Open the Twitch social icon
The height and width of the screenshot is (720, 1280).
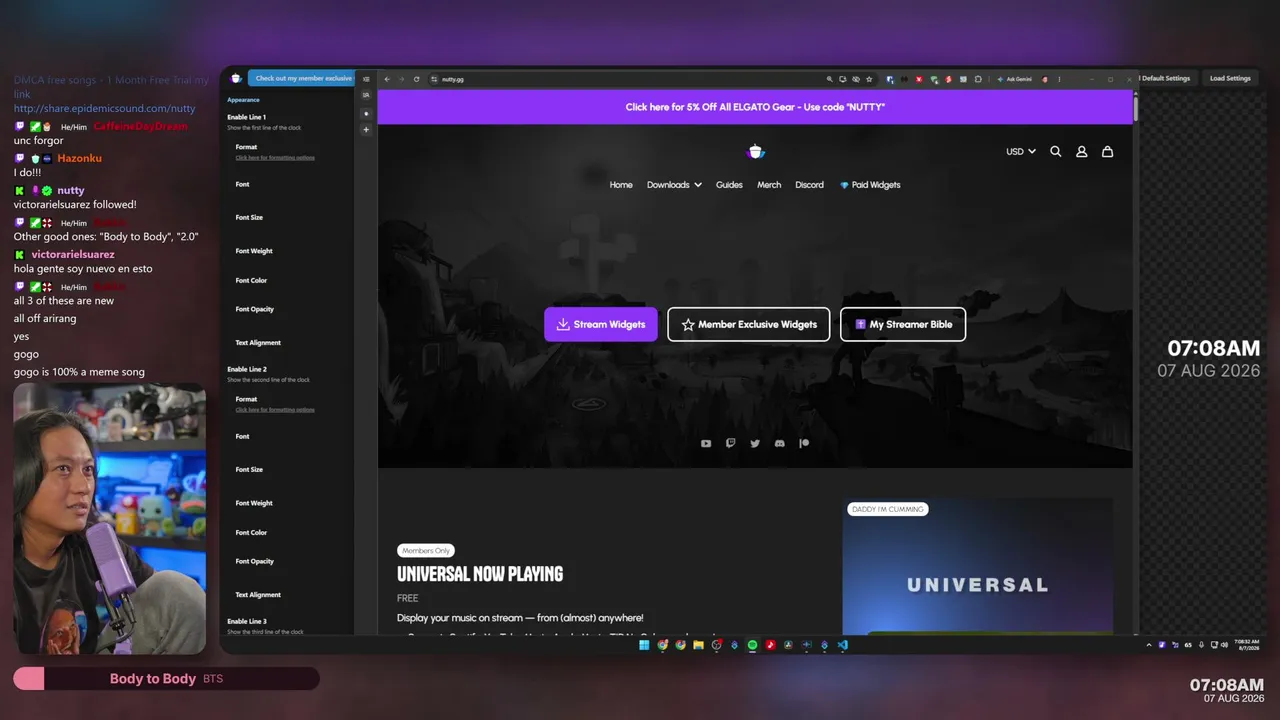pyautogui.click(x=730, y=444)
